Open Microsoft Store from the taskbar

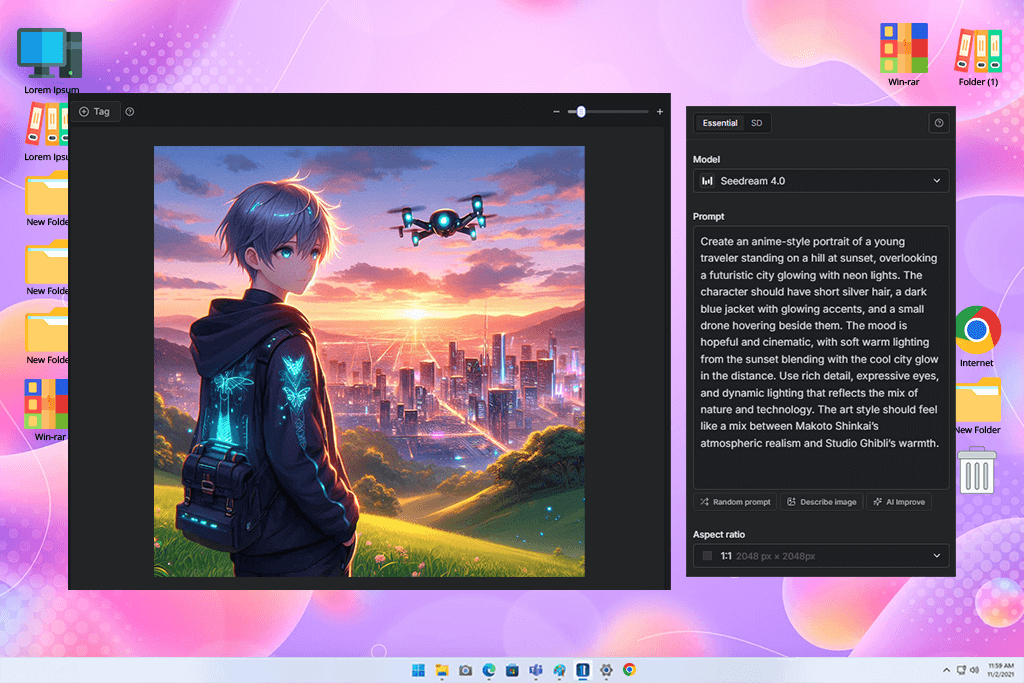512,670
